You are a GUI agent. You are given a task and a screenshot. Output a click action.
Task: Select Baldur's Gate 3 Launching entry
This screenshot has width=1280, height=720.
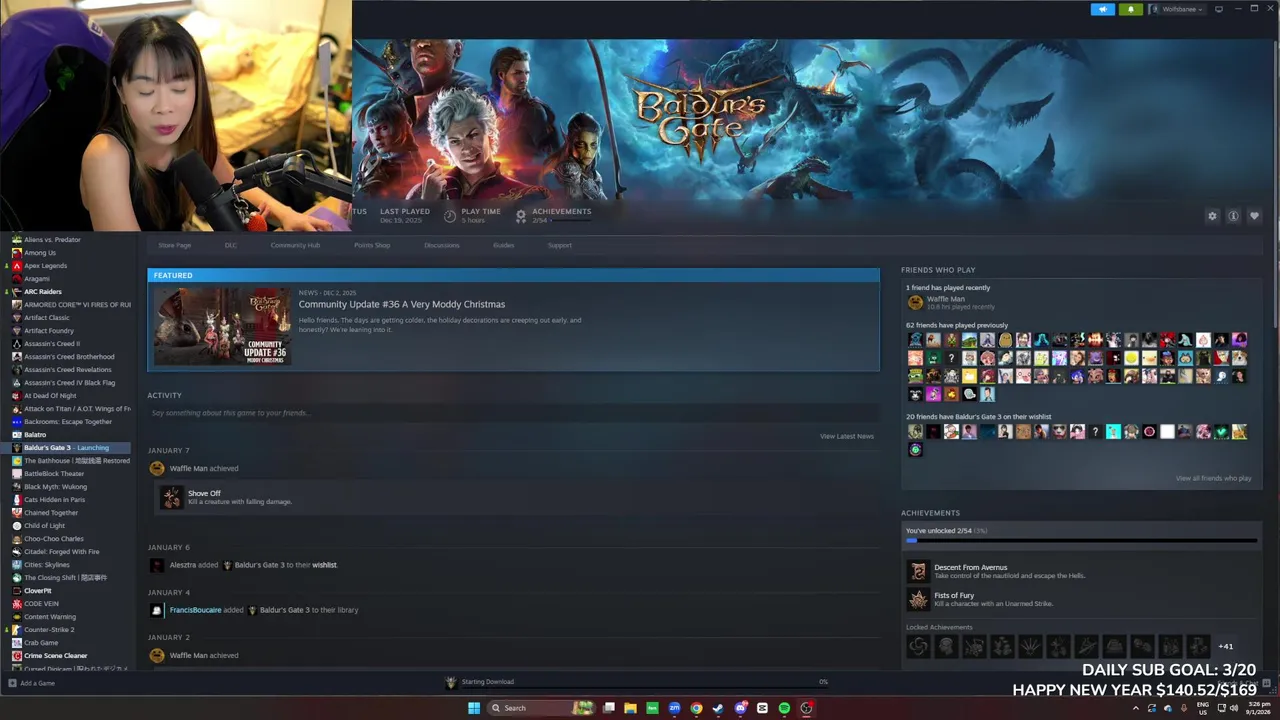pos(66,448)
